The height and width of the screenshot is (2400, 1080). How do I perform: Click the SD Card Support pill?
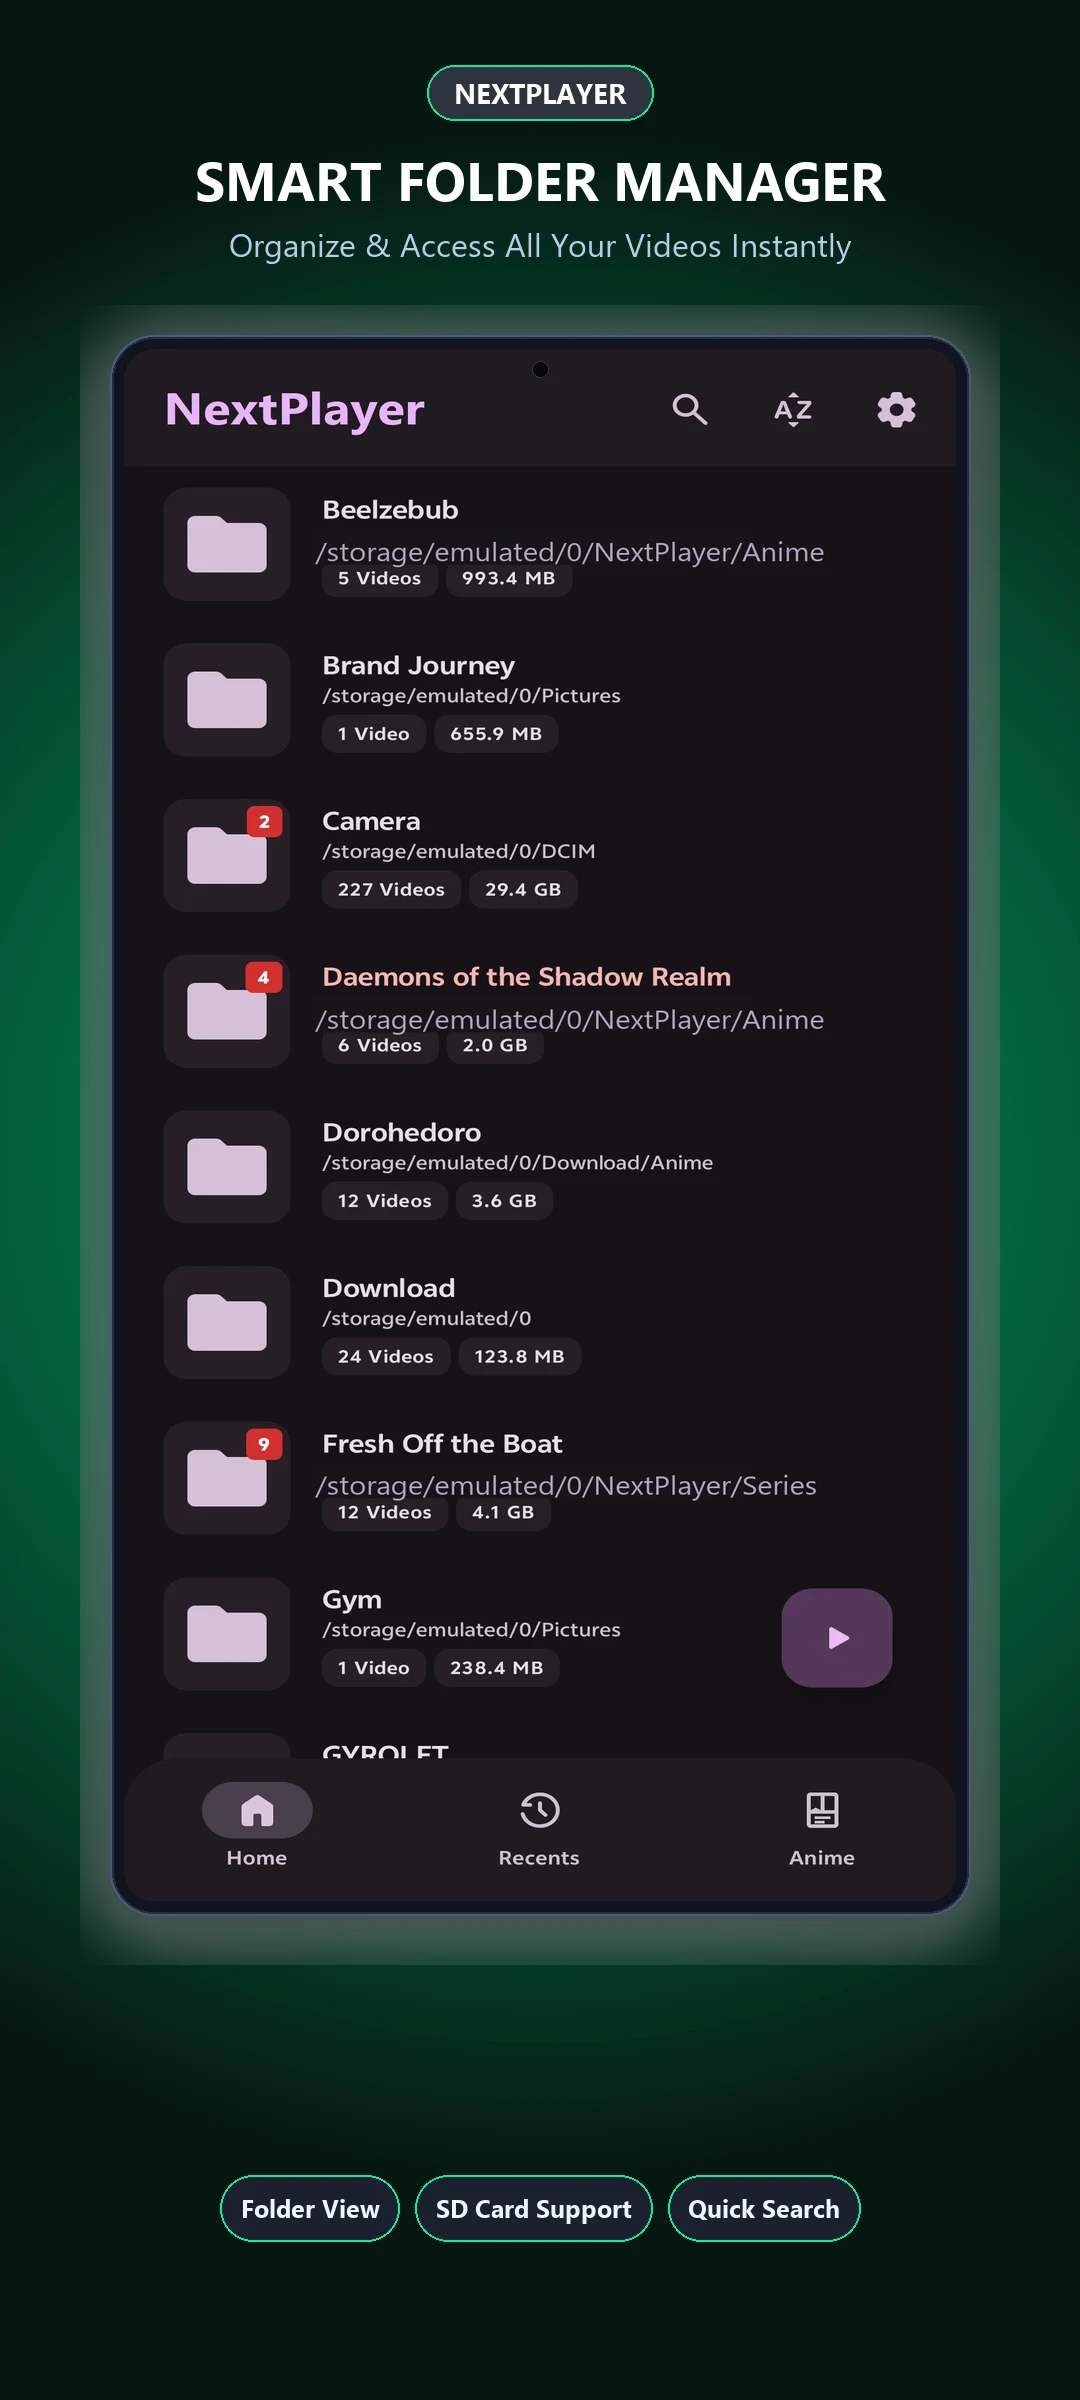point(534,2208)
